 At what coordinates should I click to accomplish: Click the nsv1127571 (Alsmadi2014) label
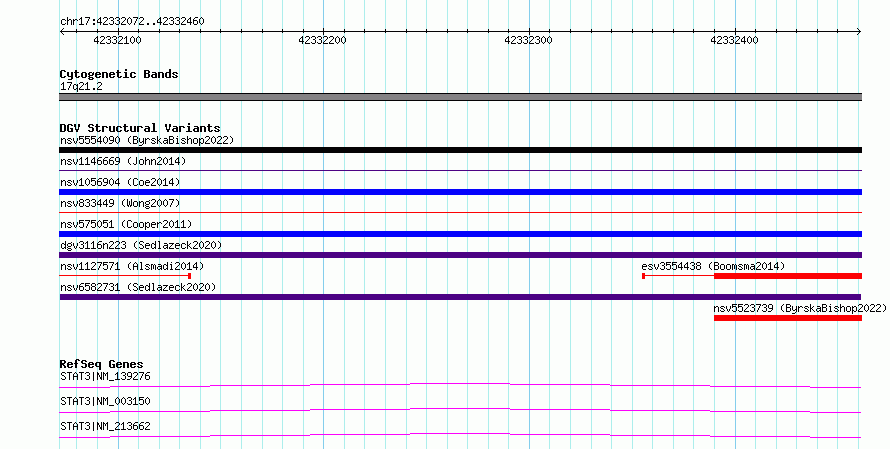coord(132,266)
